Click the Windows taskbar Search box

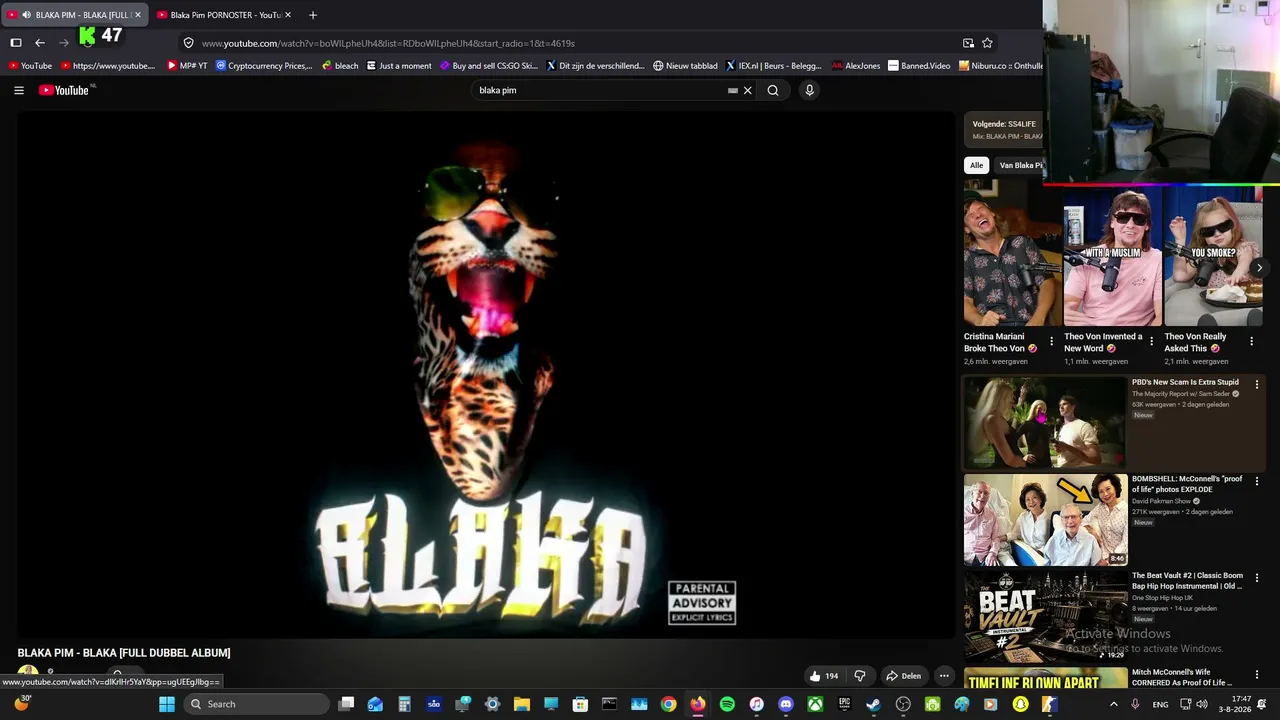[x=257, y=704]
